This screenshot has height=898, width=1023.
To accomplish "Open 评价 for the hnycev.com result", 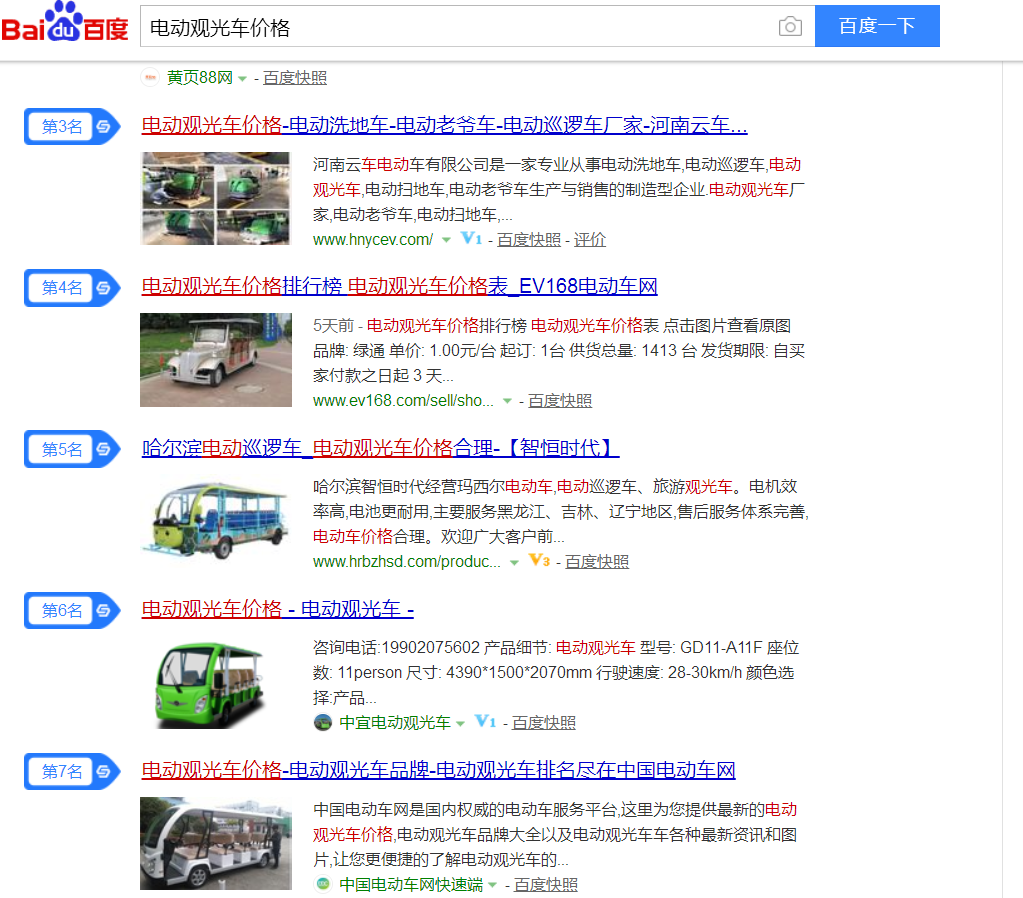I will [590, 240].
